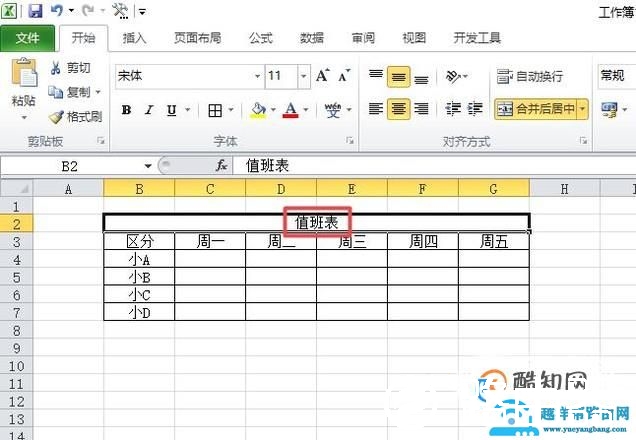636x440 pixels.
Task: Click the text orientation icon
Action: point(453,76)
